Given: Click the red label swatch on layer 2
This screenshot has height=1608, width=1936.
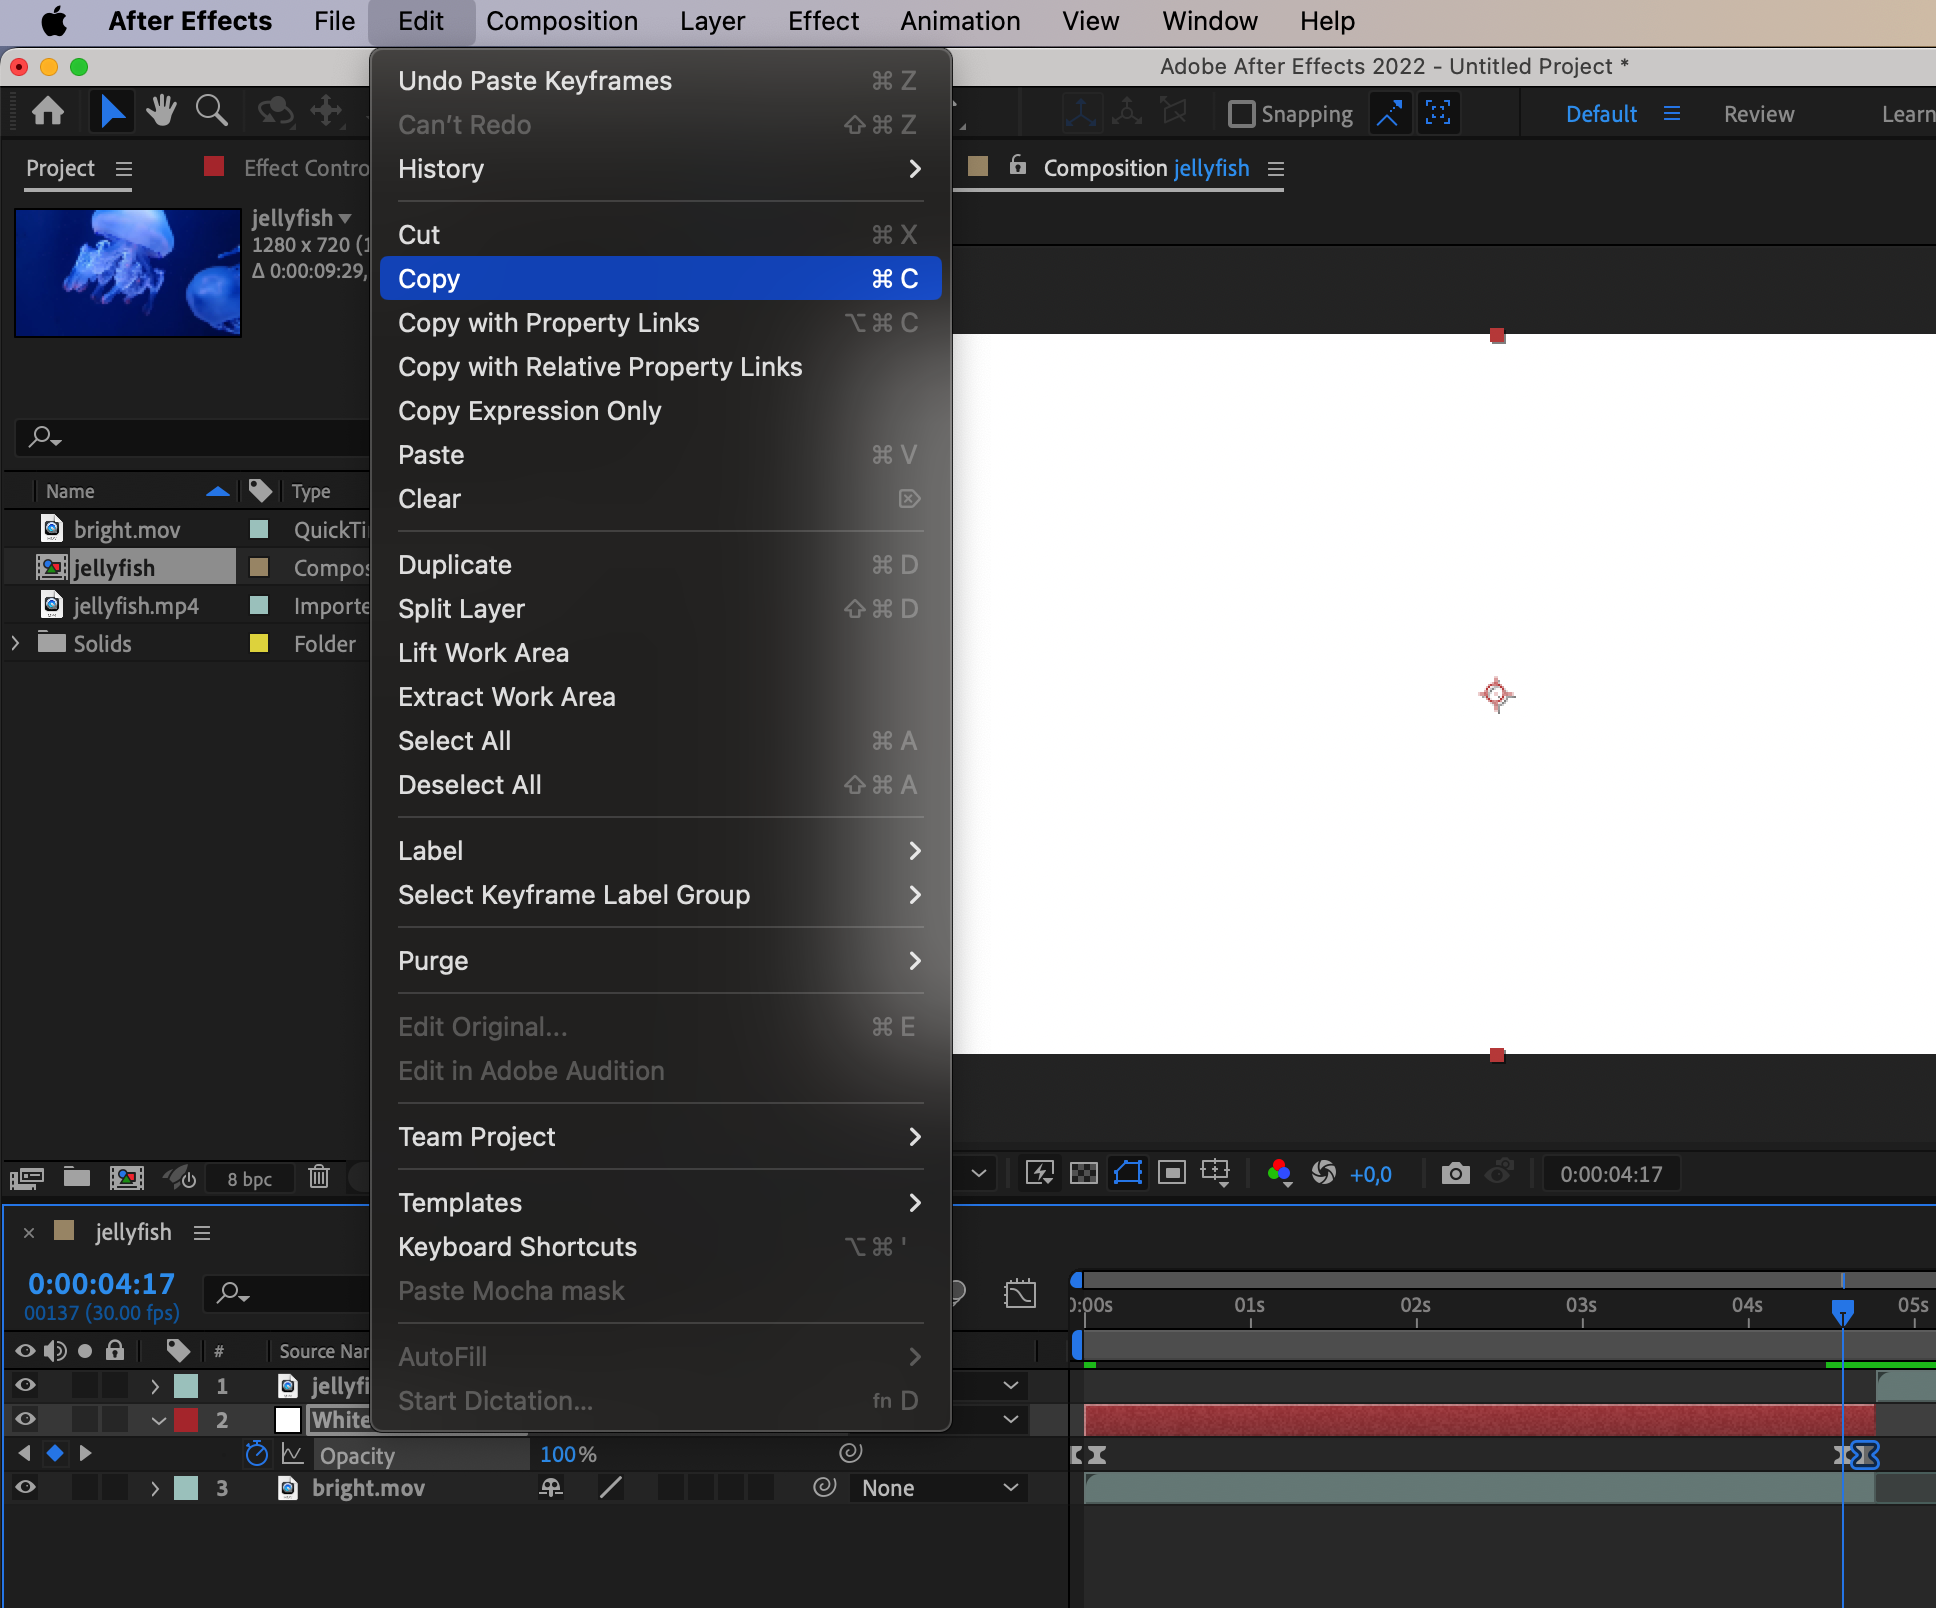Looking at the screenshot, I should click(x=186, y=1420).
